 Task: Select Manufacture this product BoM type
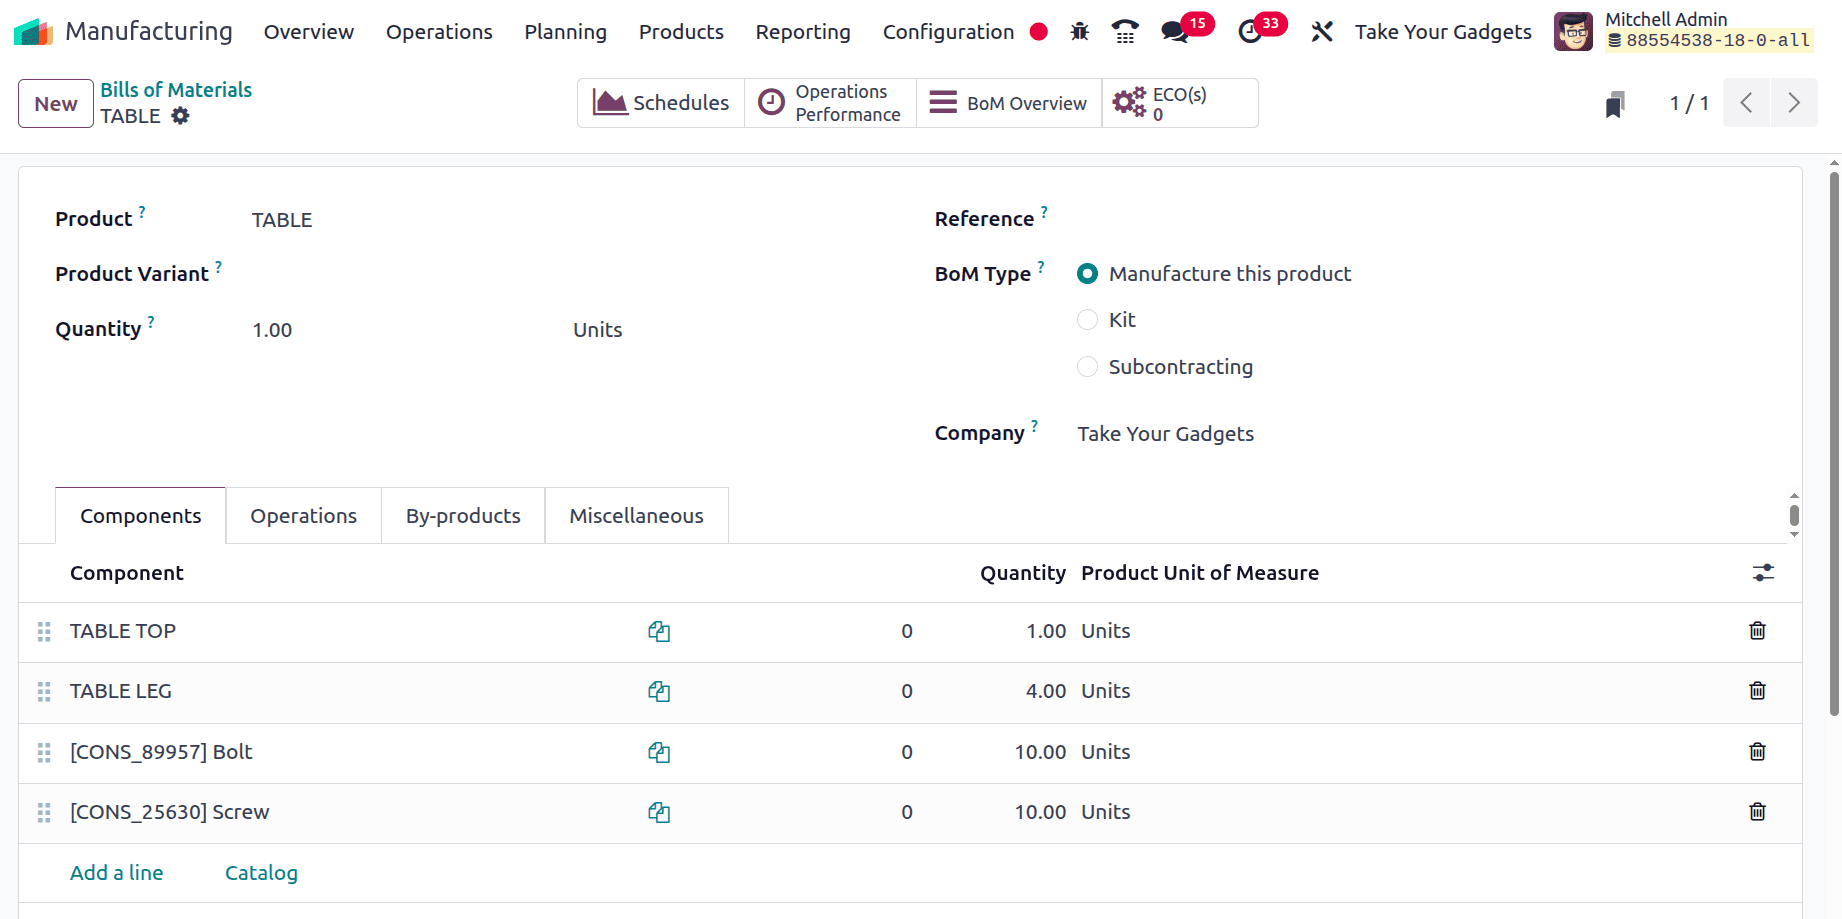(x=1087, y=274)
